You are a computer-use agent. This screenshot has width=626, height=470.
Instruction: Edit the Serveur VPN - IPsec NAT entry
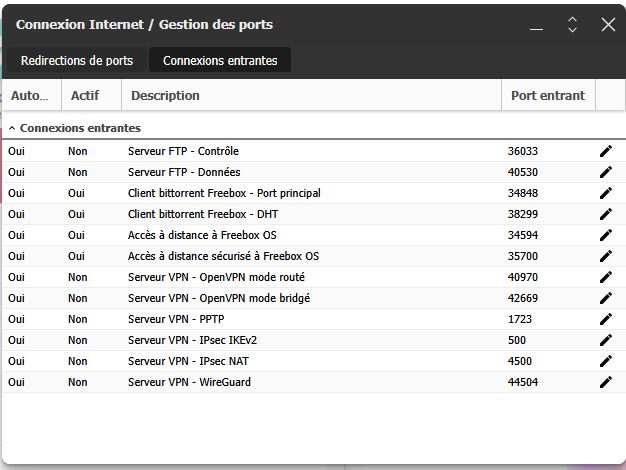pyautogui.click(x=605, y=361)
